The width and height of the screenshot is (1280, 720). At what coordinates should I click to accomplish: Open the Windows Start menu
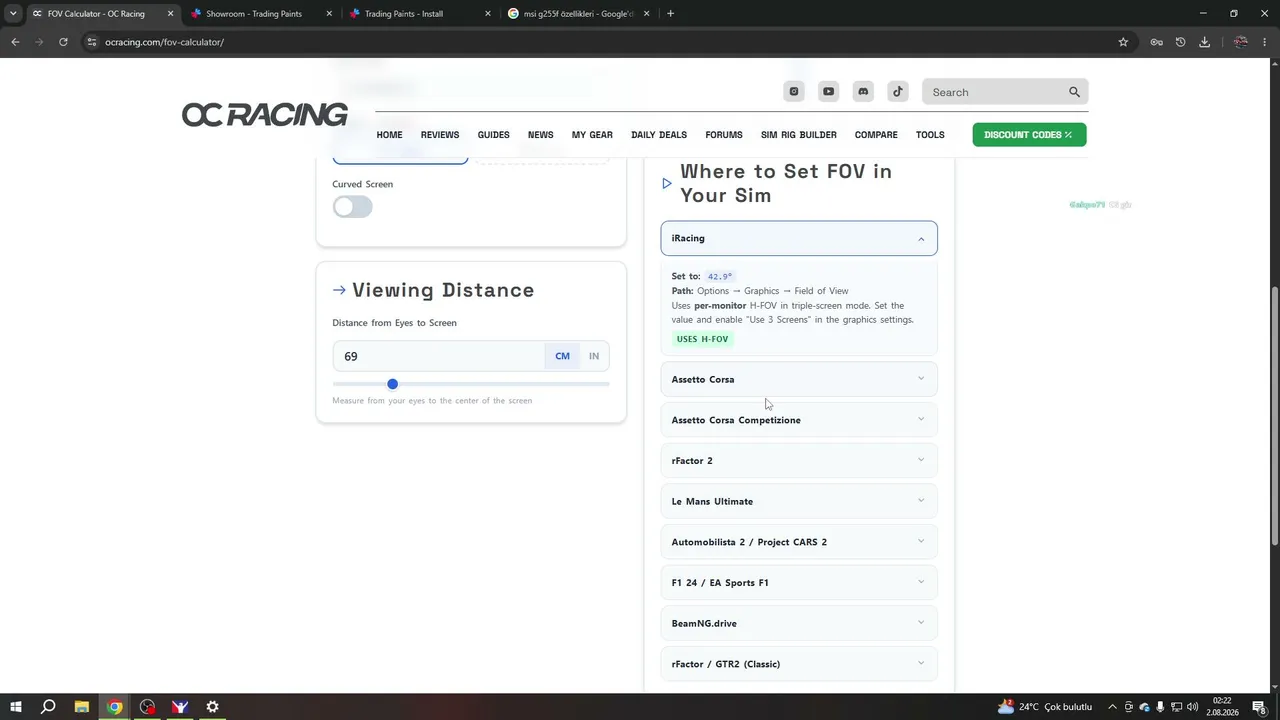click(x=16, y=707)
